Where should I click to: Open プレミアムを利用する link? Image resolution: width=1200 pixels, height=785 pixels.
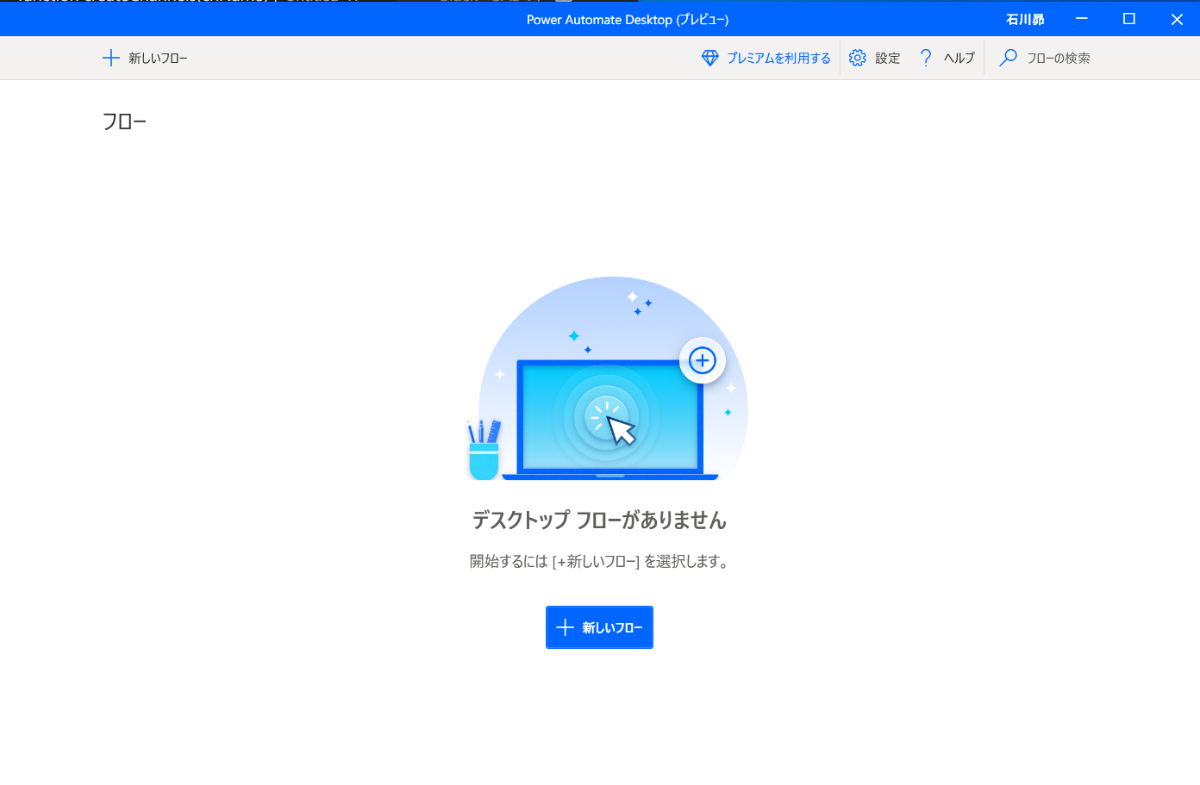[x=766, y=58]
